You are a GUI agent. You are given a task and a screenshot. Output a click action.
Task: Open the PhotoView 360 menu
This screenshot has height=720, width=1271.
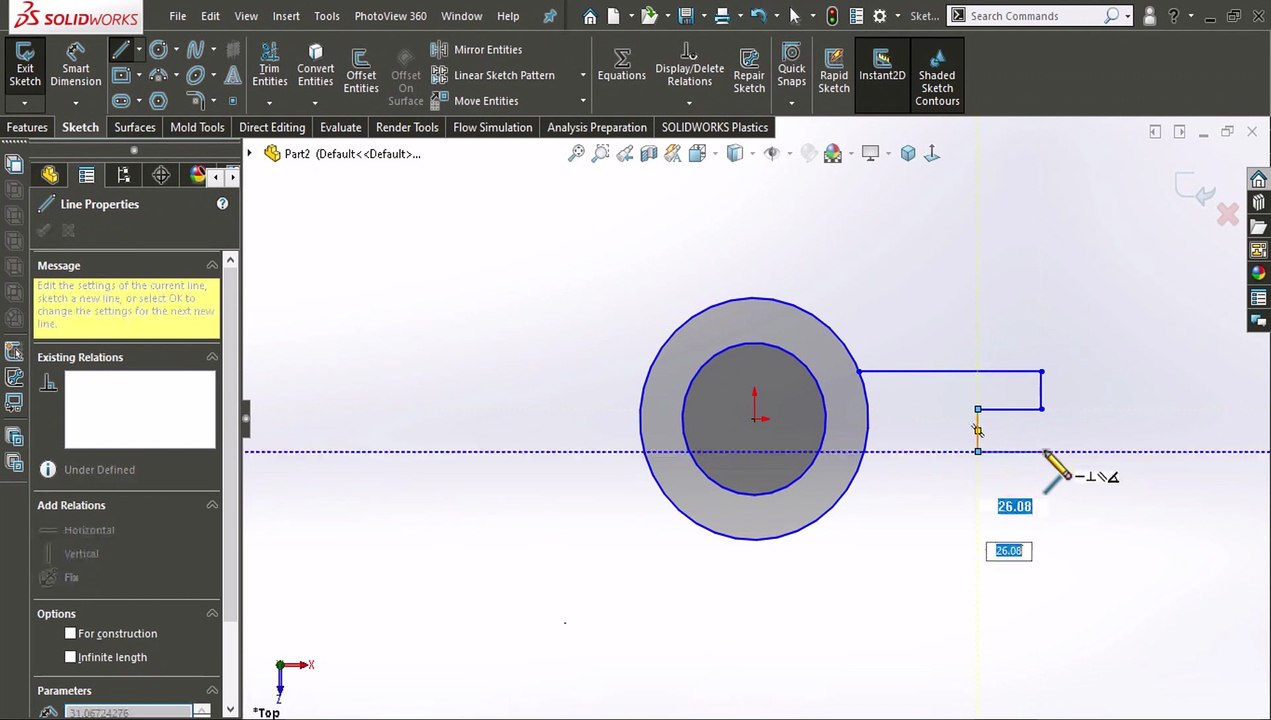(390, 16)
